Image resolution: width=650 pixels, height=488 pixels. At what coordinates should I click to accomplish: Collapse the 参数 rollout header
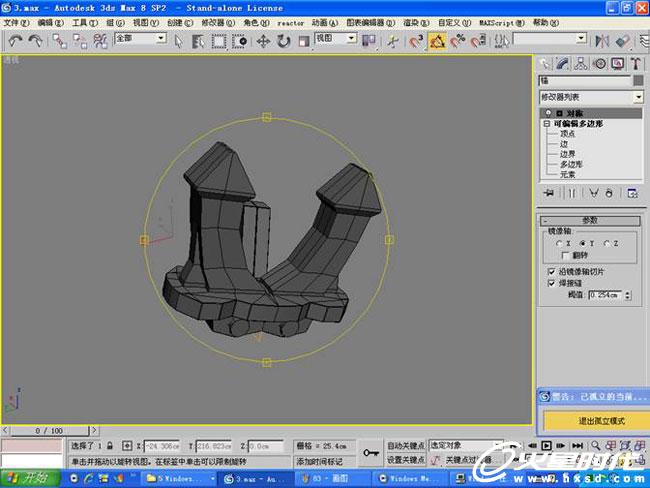tap(590, 220)
